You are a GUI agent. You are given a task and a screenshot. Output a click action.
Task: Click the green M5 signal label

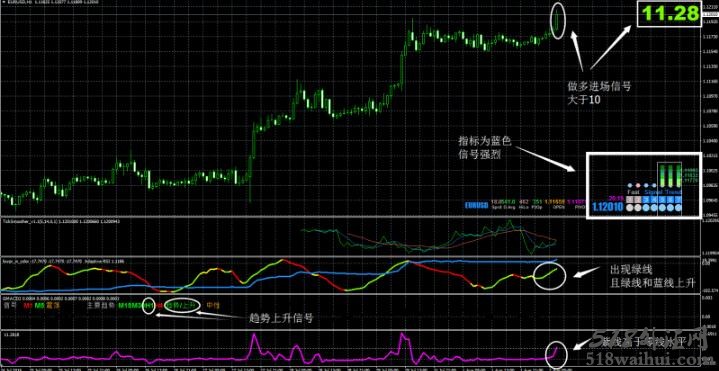tap(39, 305)
